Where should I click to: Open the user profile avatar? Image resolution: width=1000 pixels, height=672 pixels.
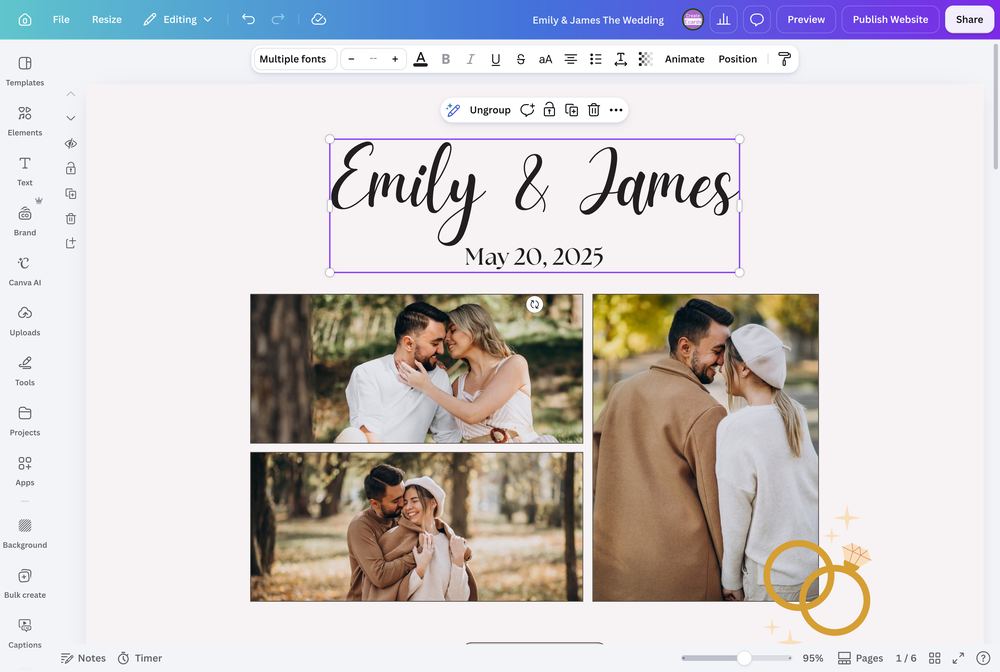(692, 20)
